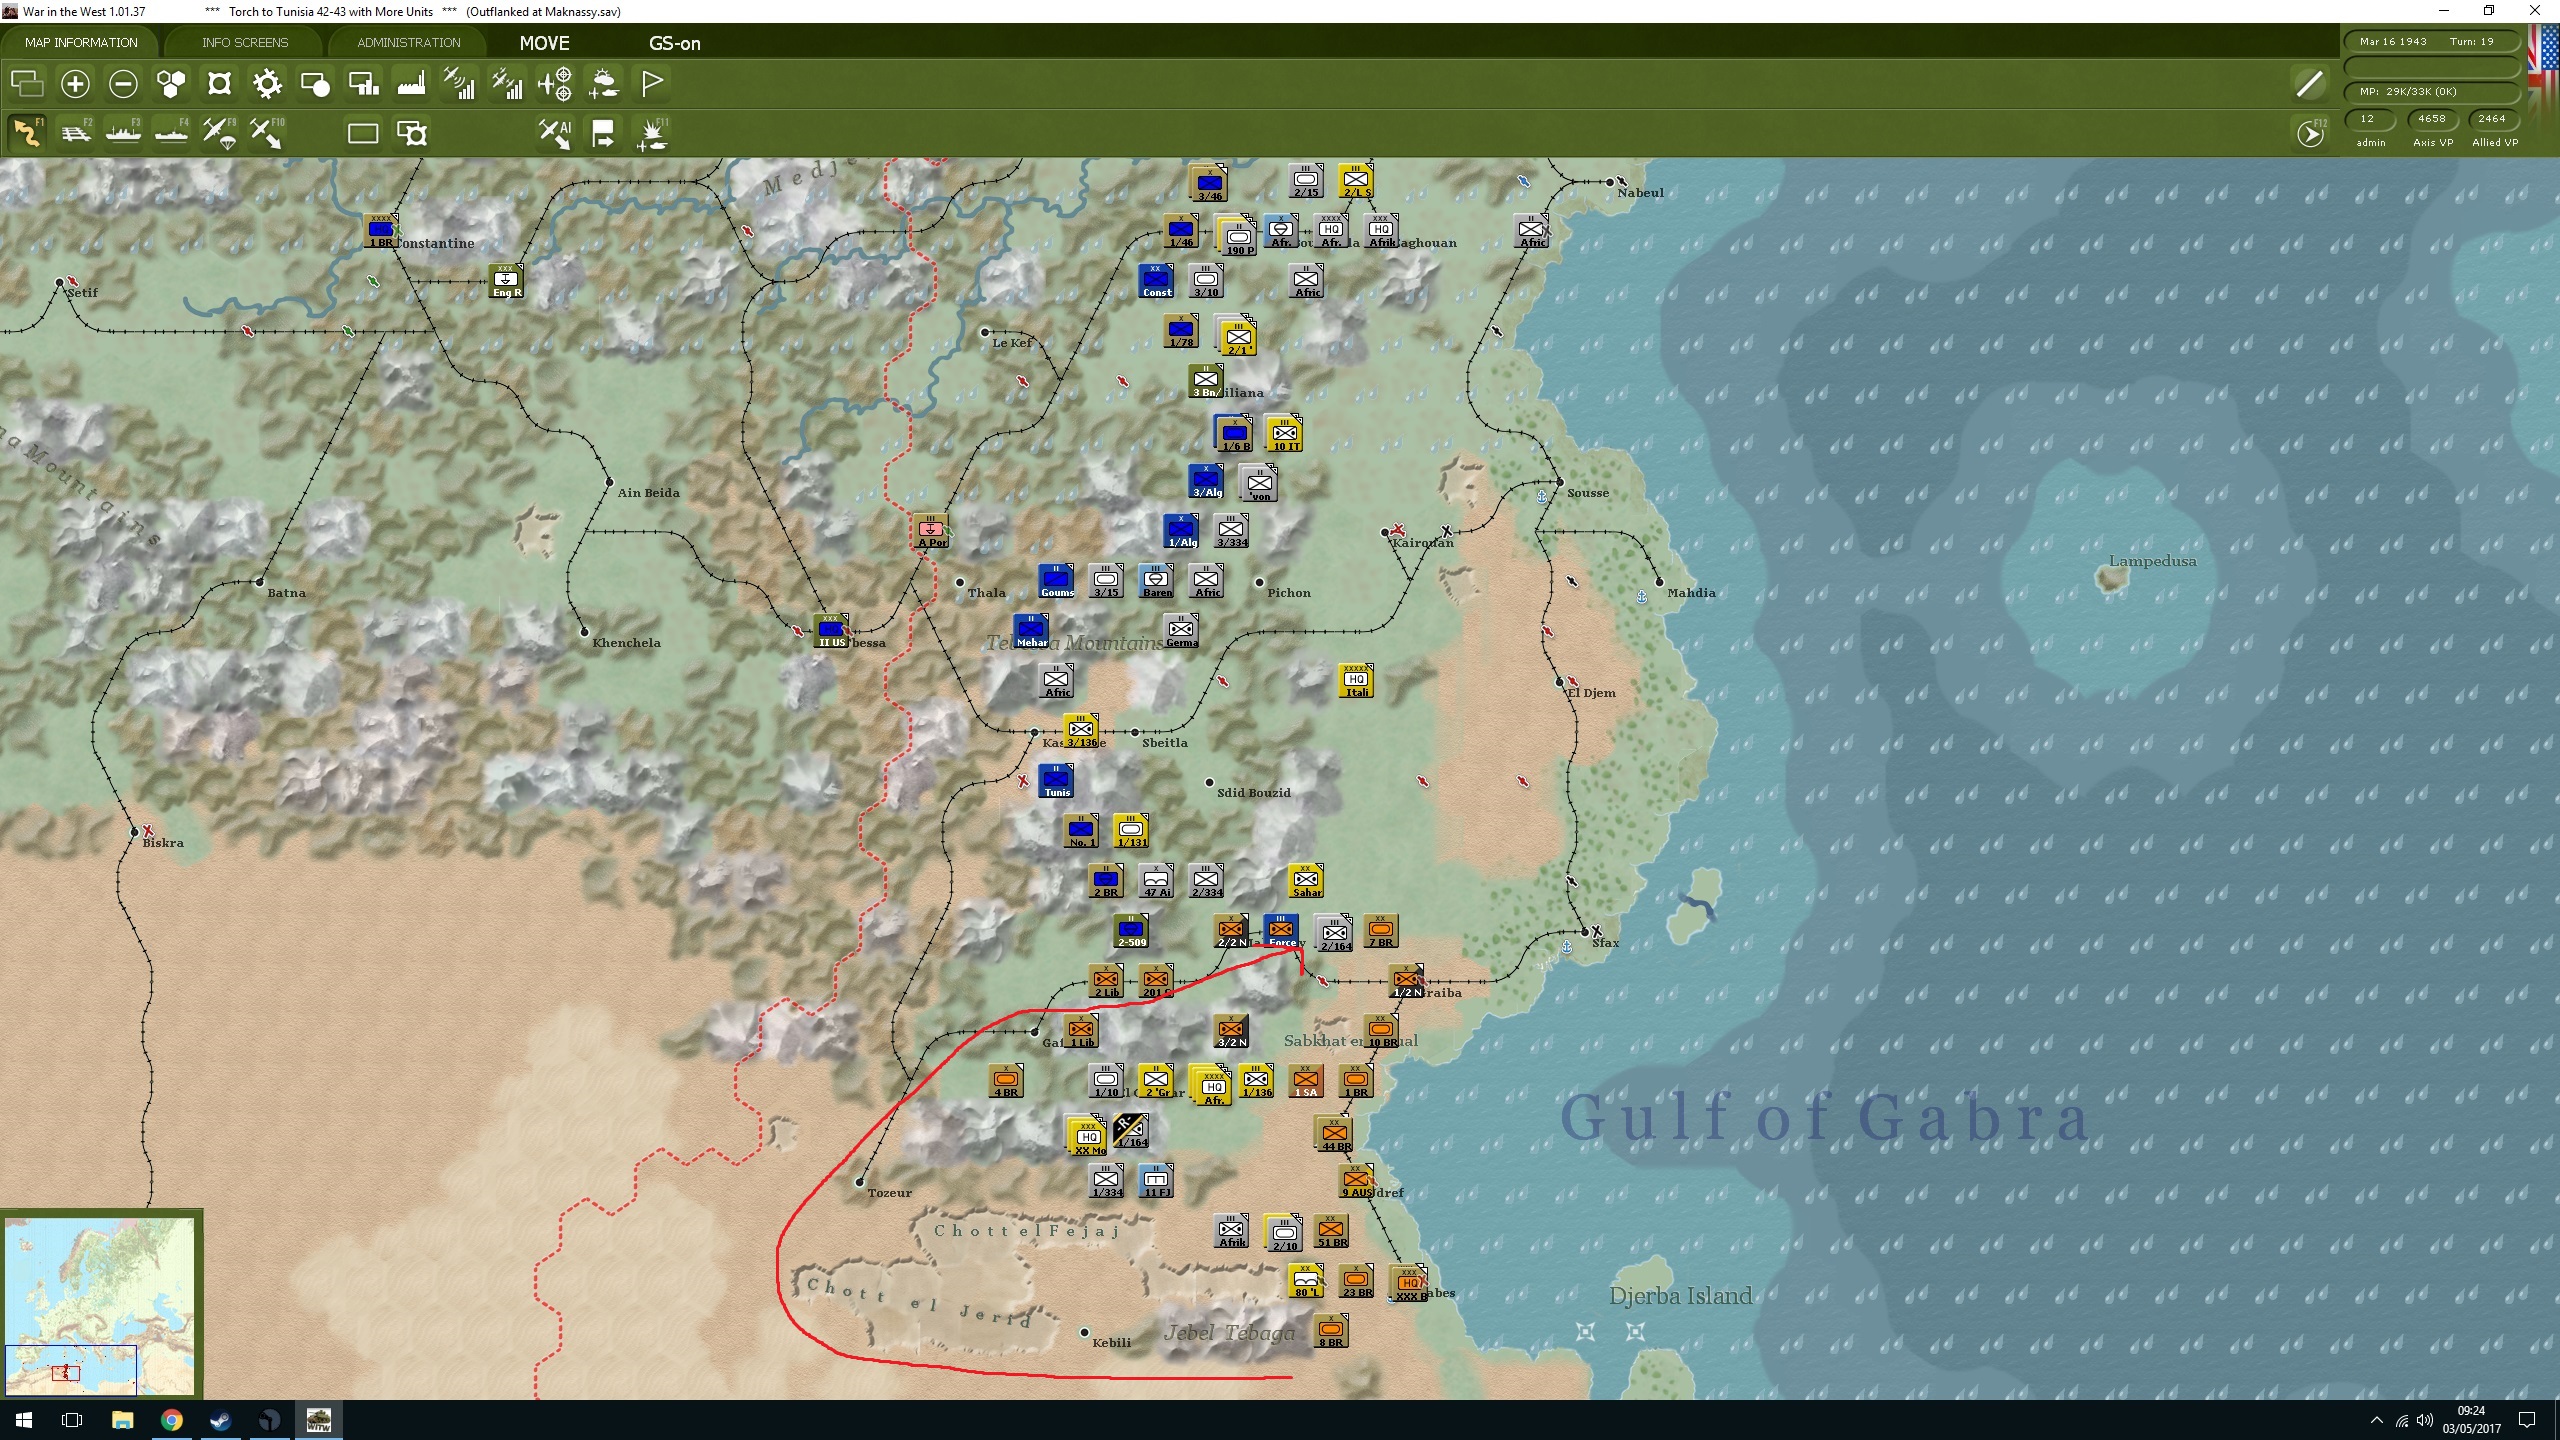Select the Const blue unit counter
This screenshot has width=2560, height=1440.
point(1156,281)
